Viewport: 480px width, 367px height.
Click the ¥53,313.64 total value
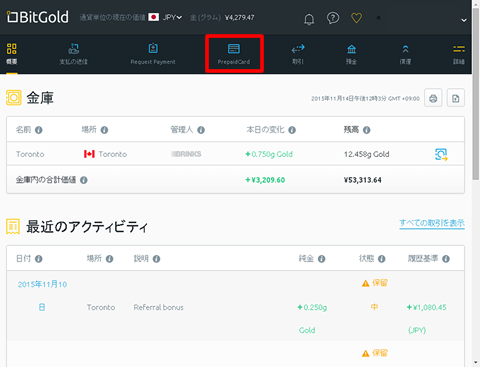point(363,180)
